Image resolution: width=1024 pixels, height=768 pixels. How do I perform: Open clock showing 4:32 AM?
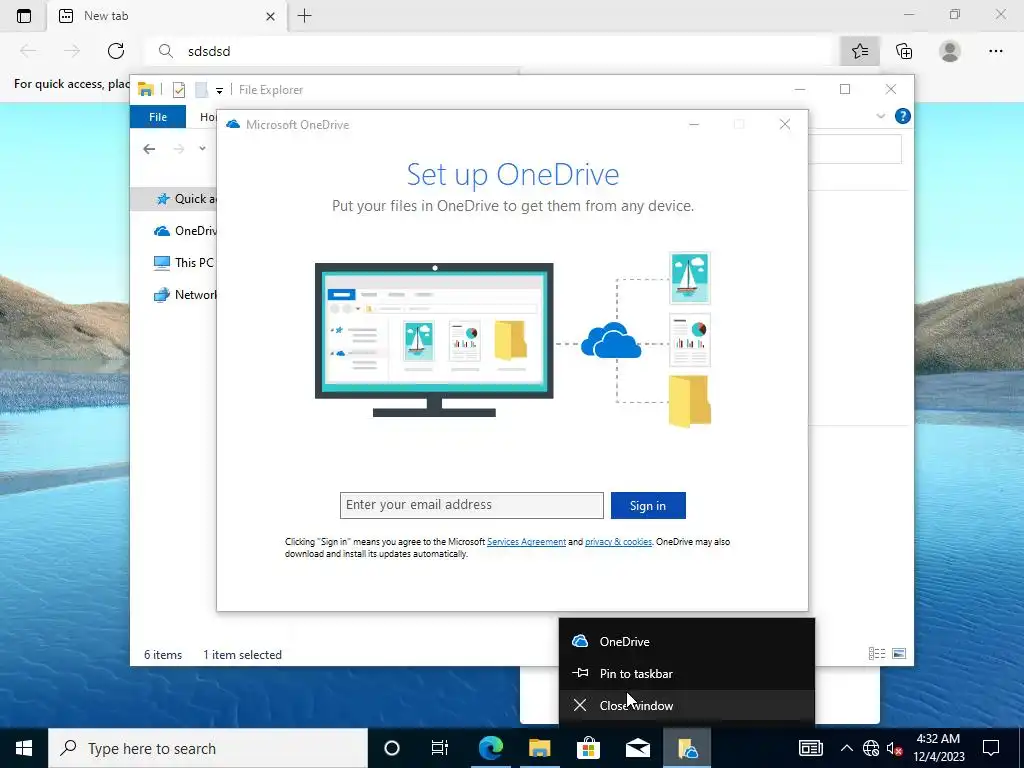point(939,748)
